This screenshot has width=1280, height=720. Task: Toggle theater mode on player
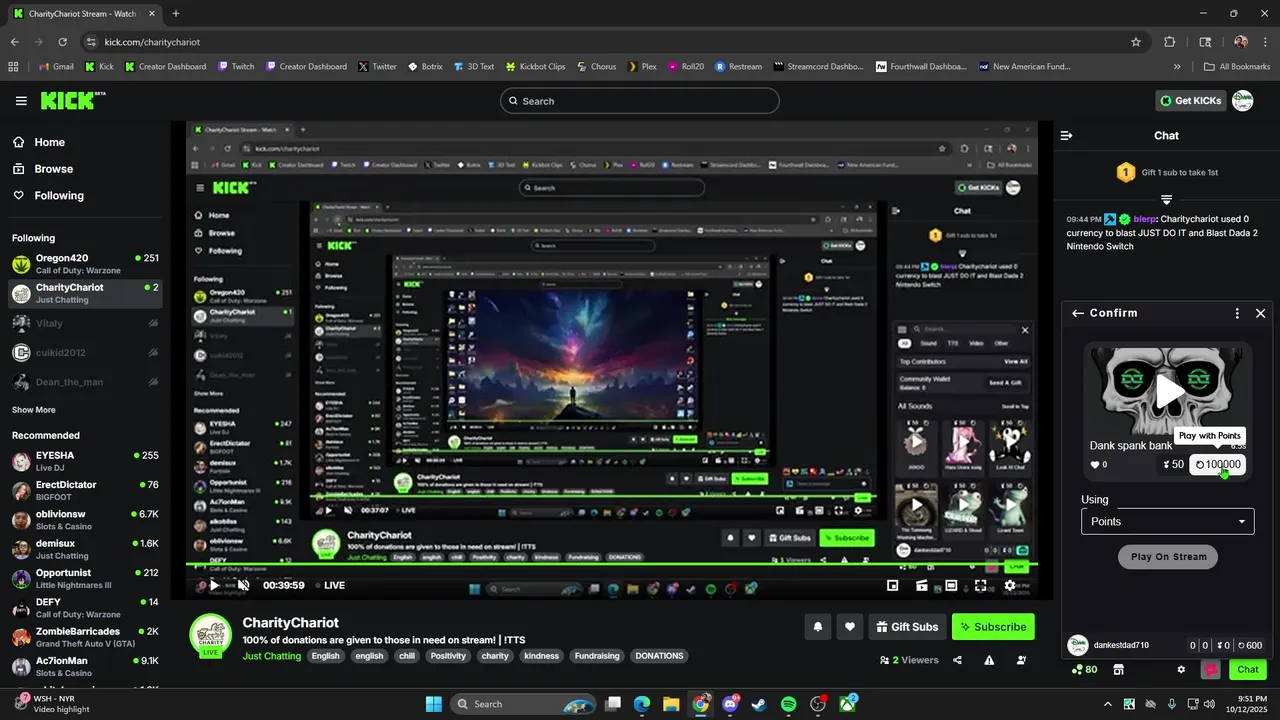(x=951, y=586)
